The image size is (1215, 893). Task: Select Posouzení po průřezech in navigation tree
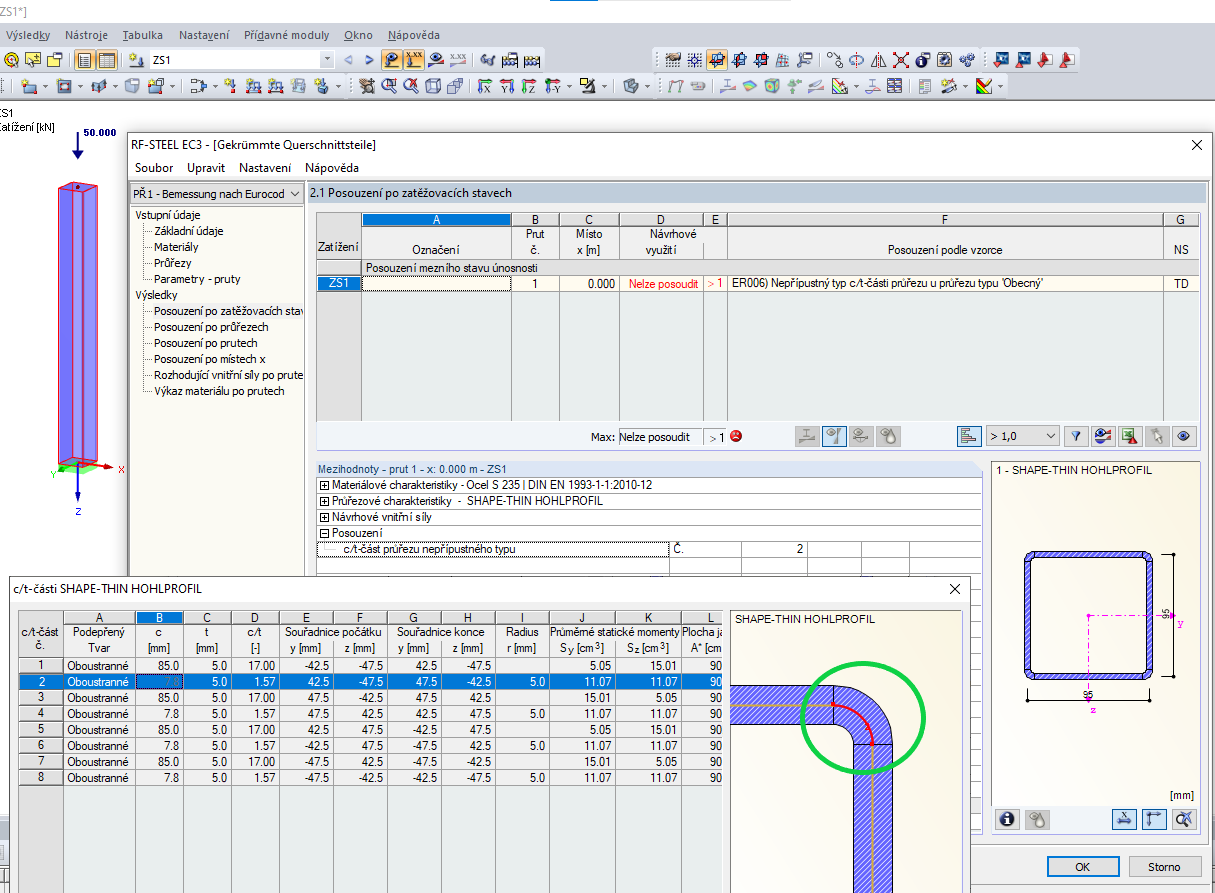pos(210,327)
